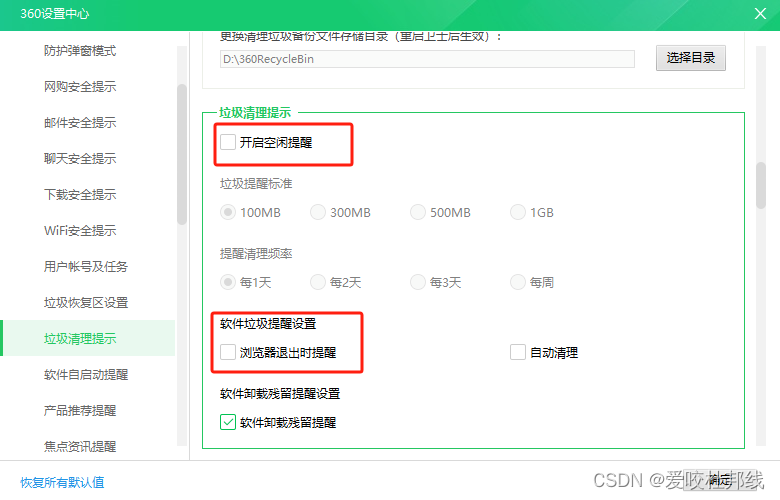Open WiFi安全提示 settings page
Screen dimensions: 780x500
click(80, 230)
